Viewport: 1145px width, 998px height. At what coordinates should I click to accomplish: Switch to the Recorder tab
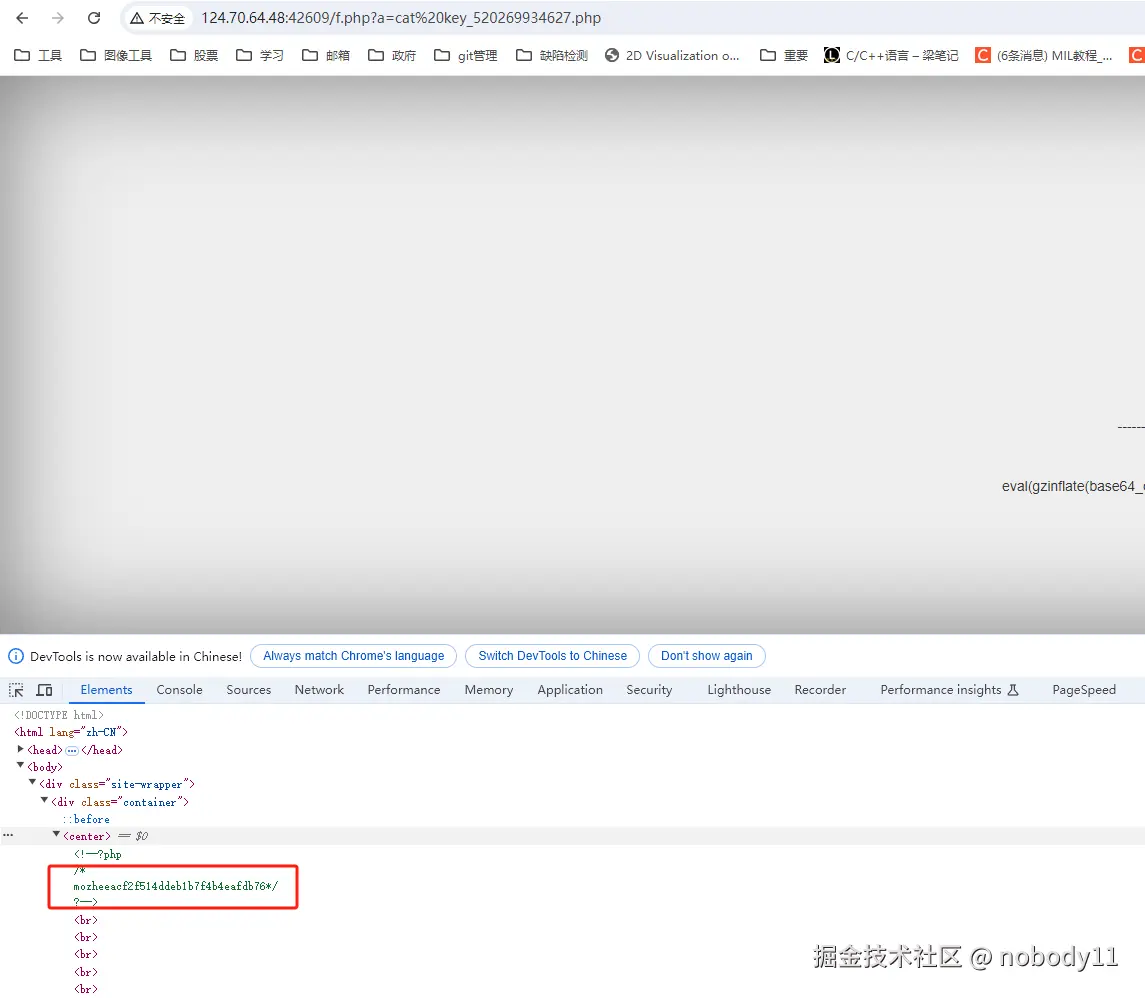[x=820, y=690]
